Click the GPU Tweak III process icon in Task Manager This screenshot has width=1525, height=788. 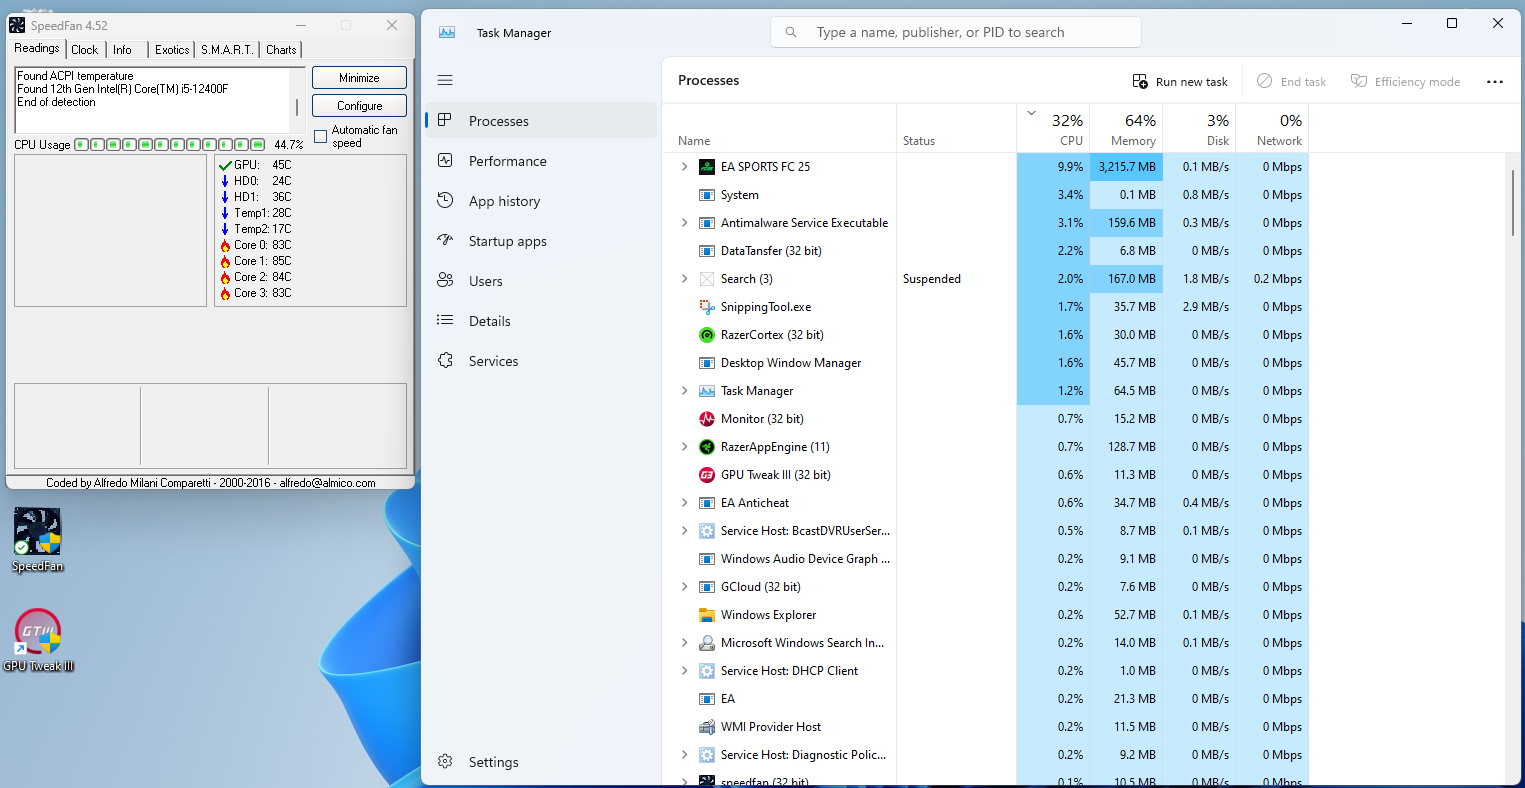click(x=706, y=475)
